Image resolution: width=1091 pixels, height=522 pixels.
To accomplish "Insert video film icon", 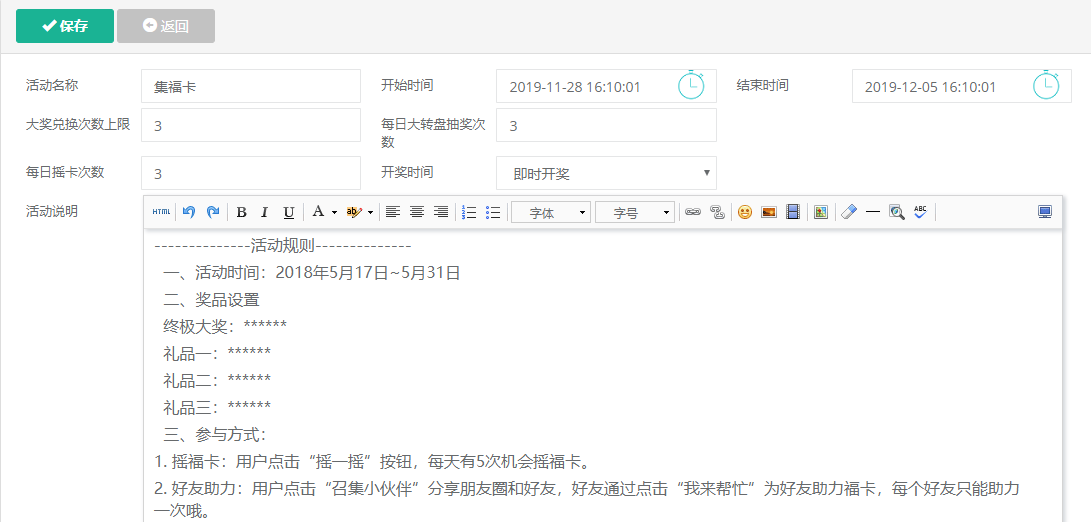I will [x=793, y=212].
